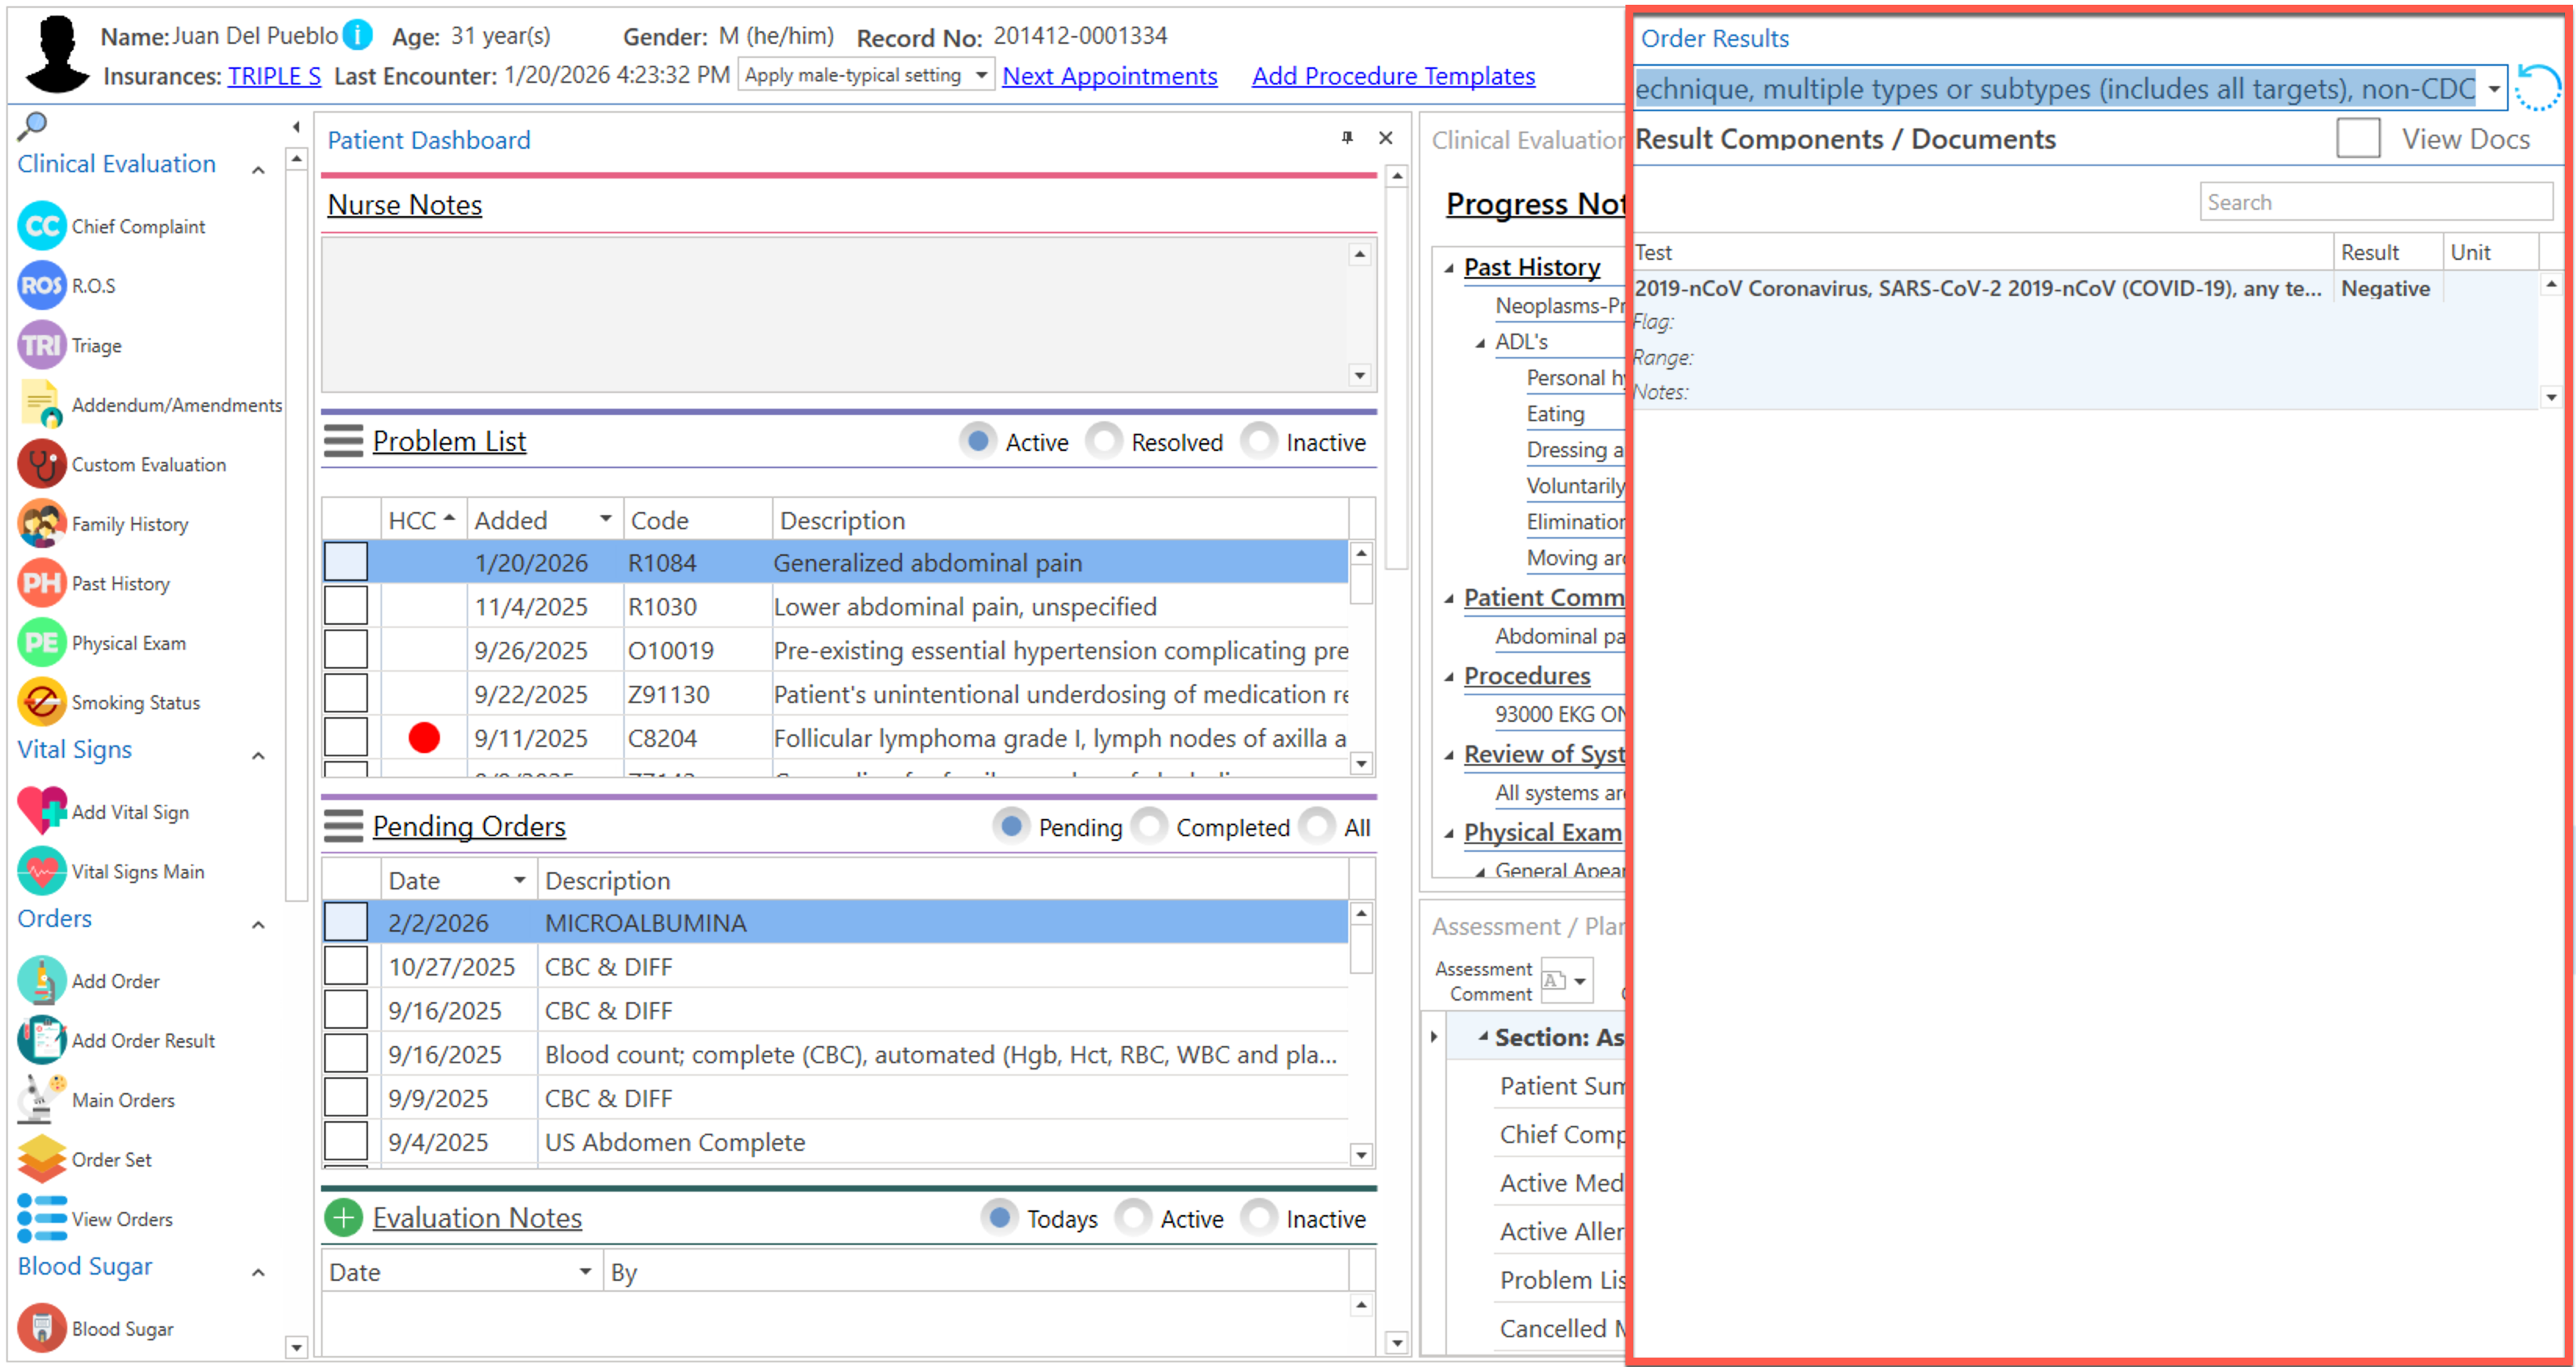Open the TRIPLE S insurance link

(x=274, y=76)
